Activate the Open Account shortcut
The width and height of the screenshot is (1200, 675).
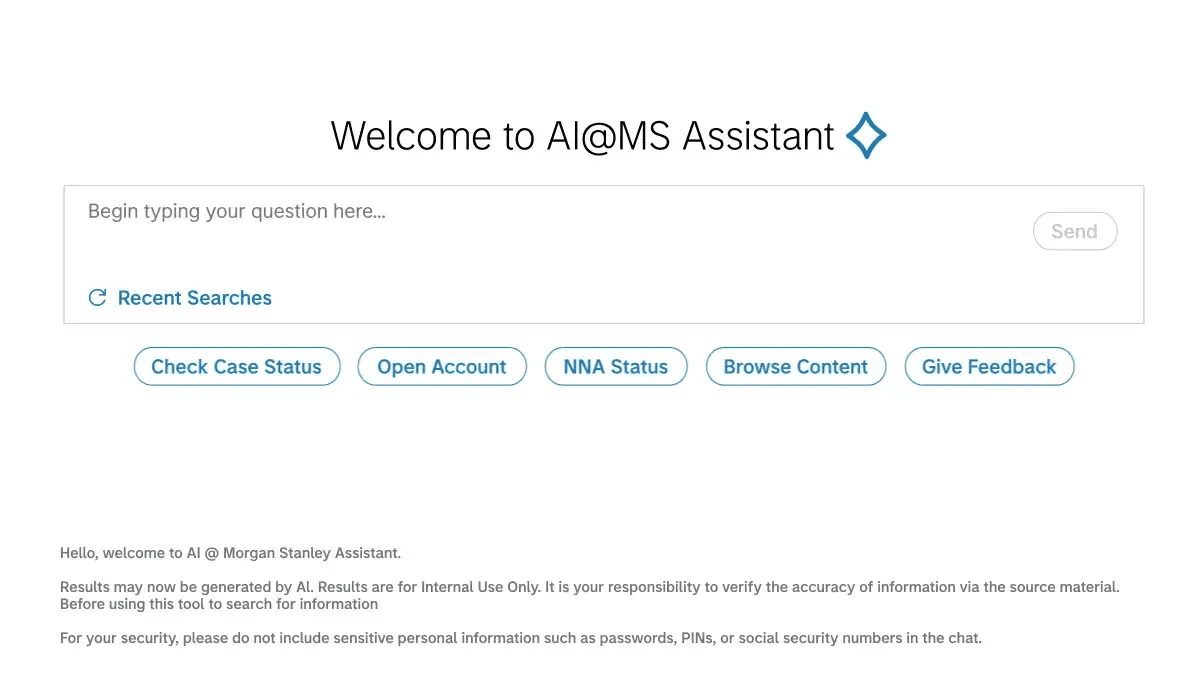[442, 366]
